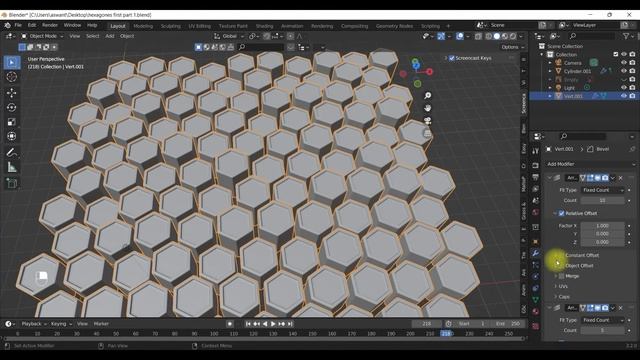Select the Measure tool
Viewport: 640px width, 360px height.
11,167
